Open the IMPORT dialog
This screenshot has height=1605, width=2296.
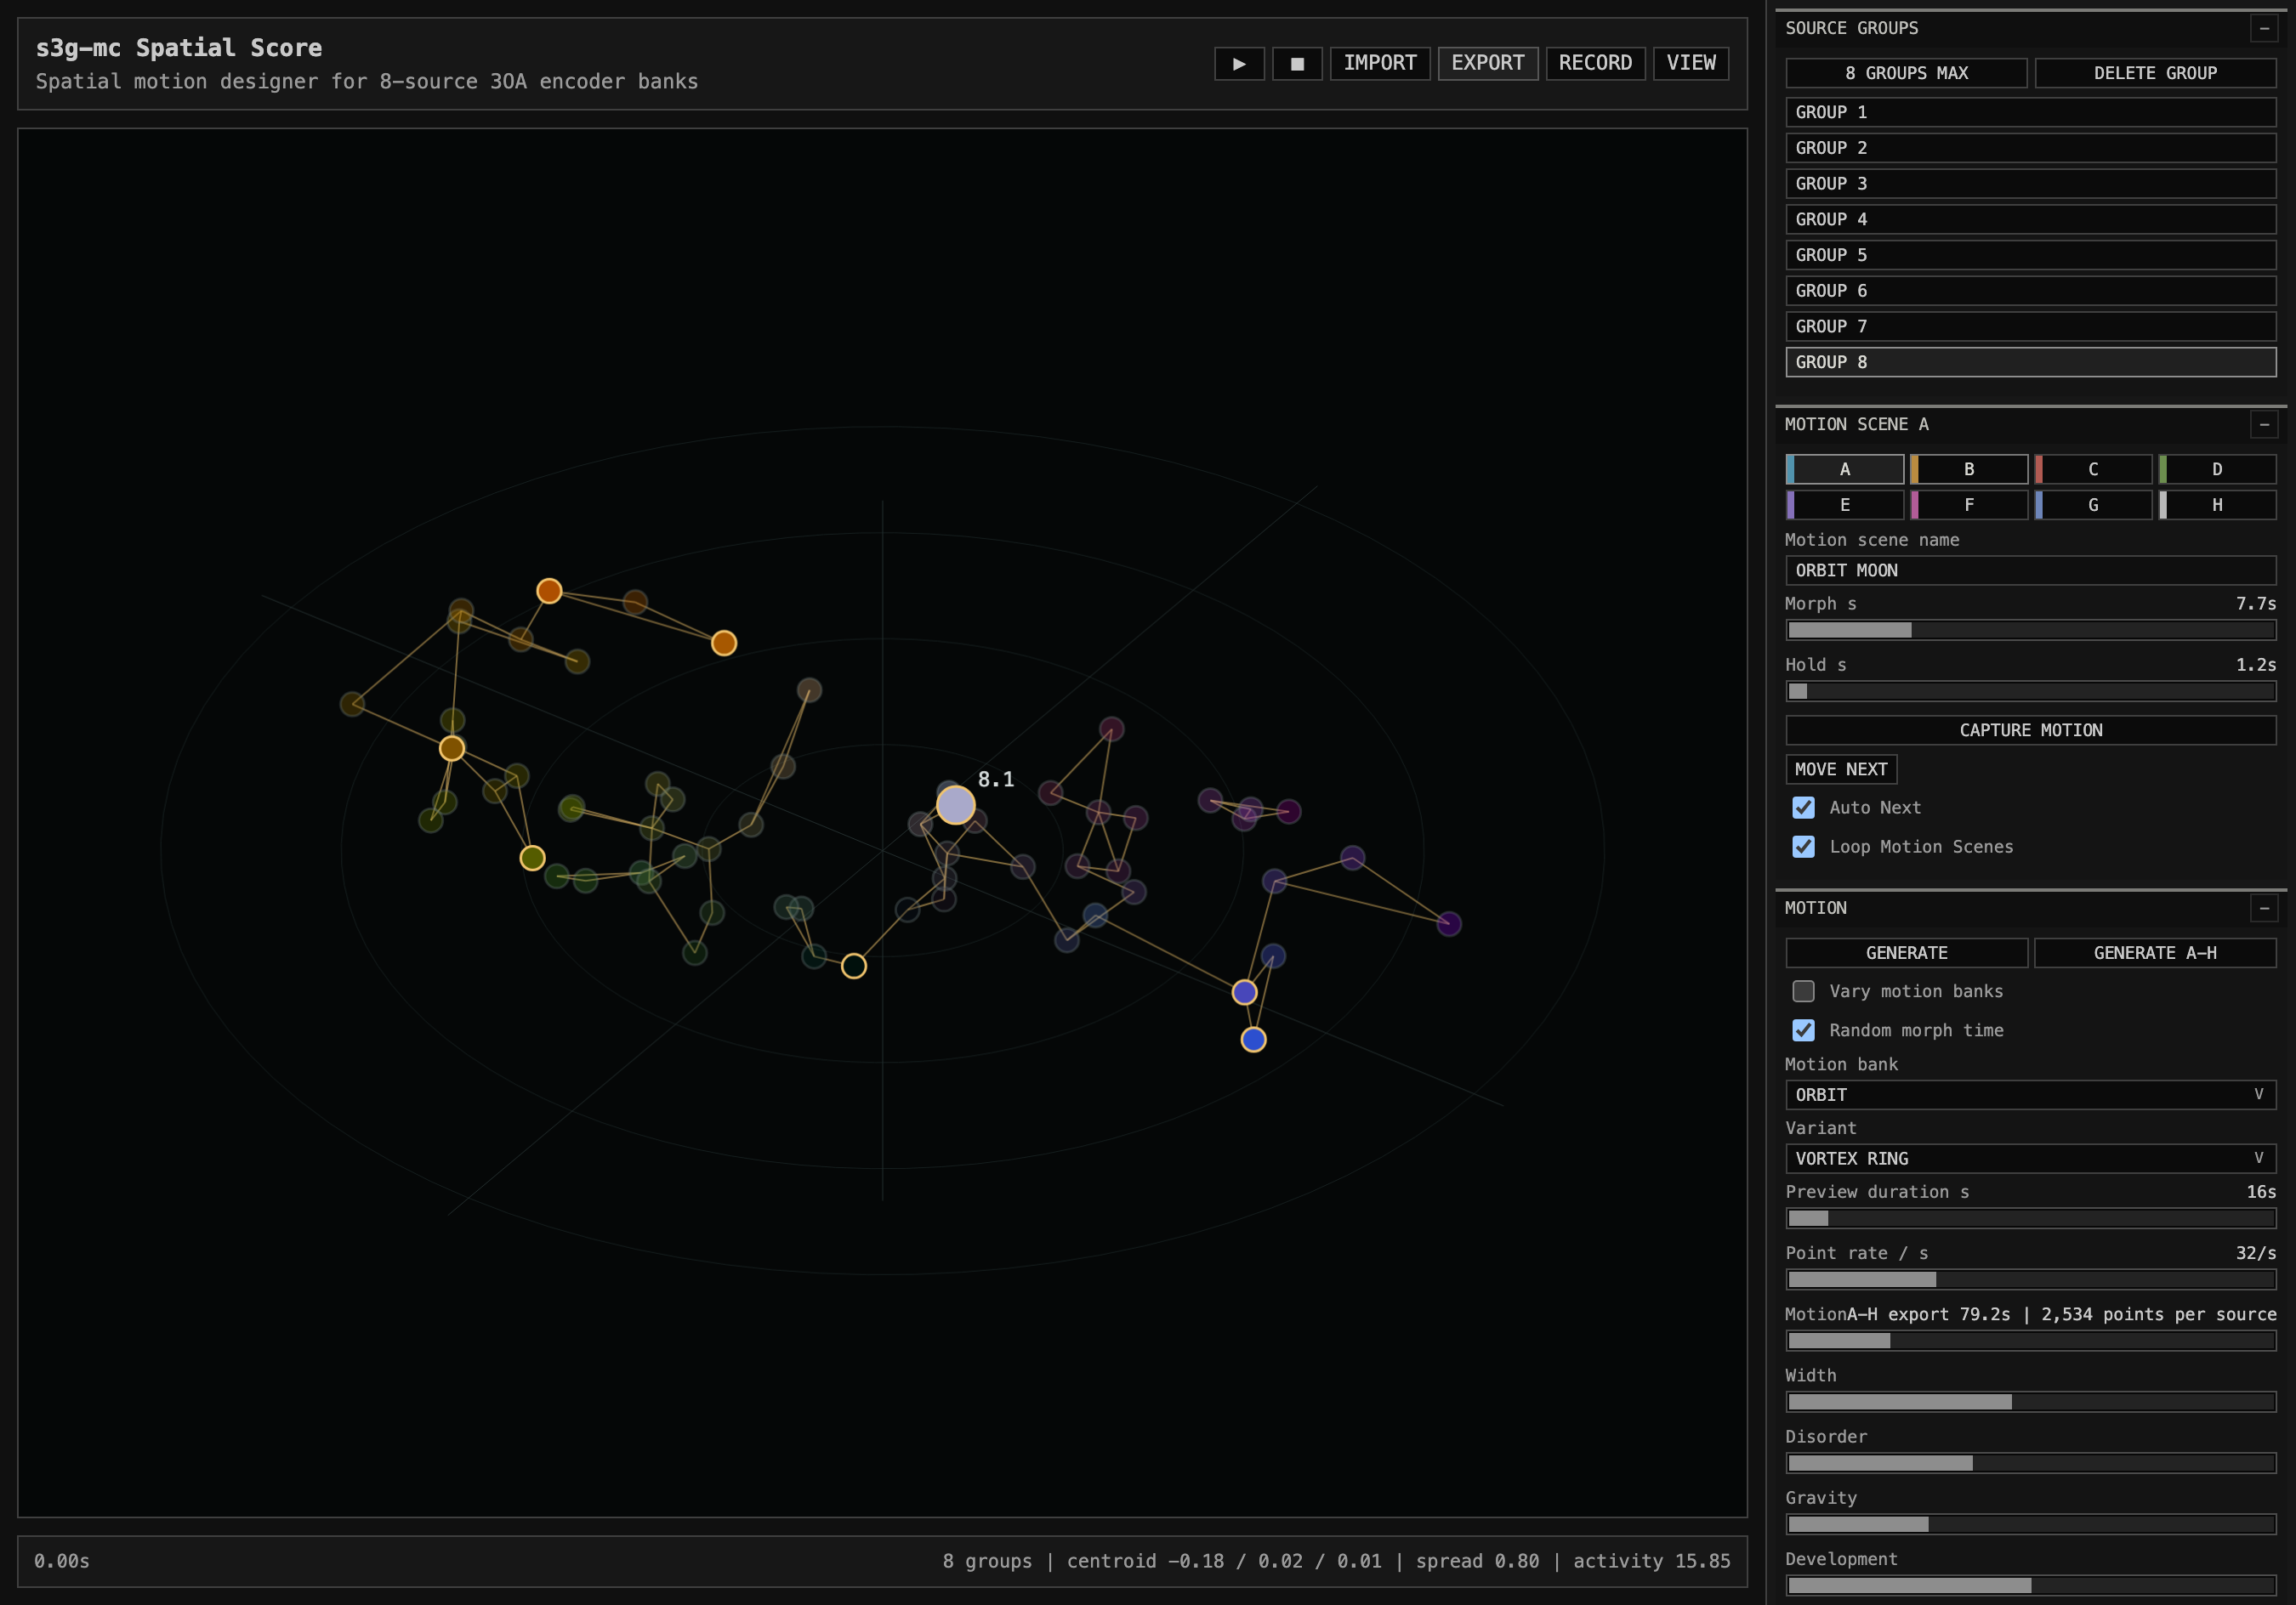coord(1380,63)
